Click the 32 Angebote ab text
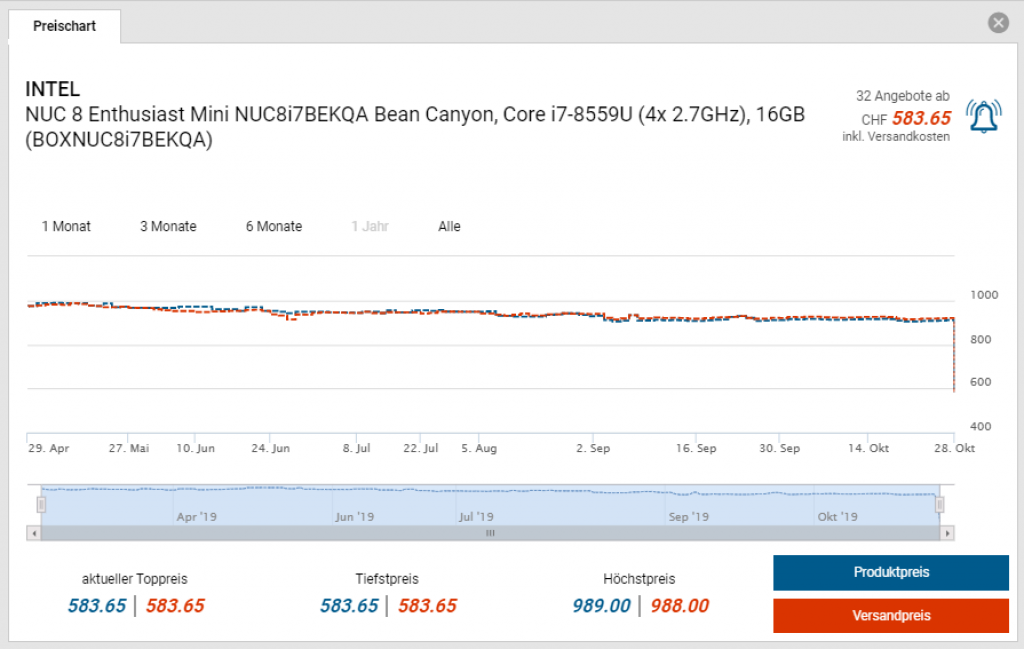The width and height of the screenshot is (1024, 649). pos(902,96)
